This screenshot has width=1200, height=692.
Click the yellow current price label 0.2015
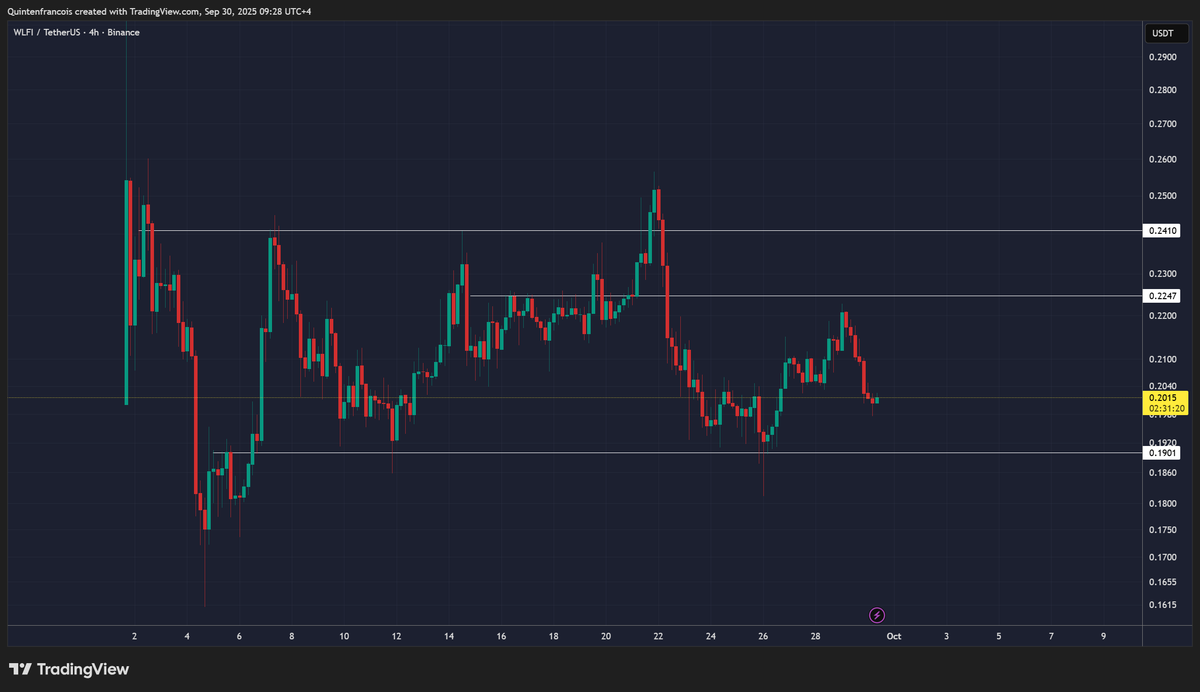1164,398
